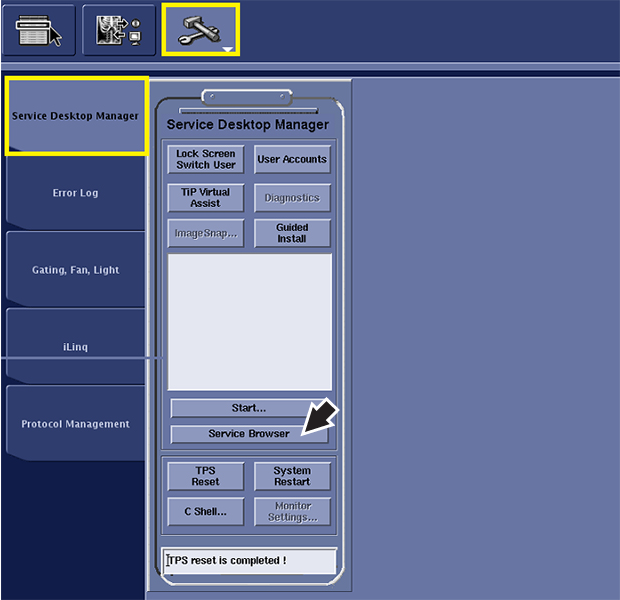Select the Service Desktop Manager tab

click(76, 117)
